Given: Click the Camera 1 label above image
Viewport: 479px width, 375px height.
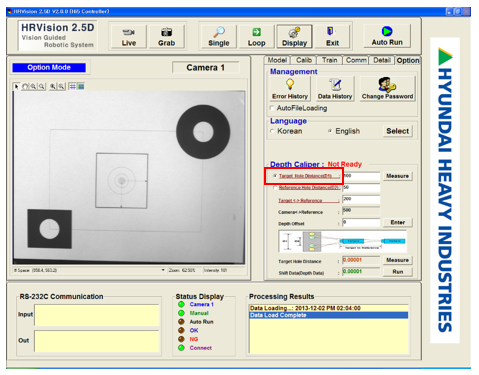Looking at the screenshot, I should pyautogui.click(x=205, y=68).
